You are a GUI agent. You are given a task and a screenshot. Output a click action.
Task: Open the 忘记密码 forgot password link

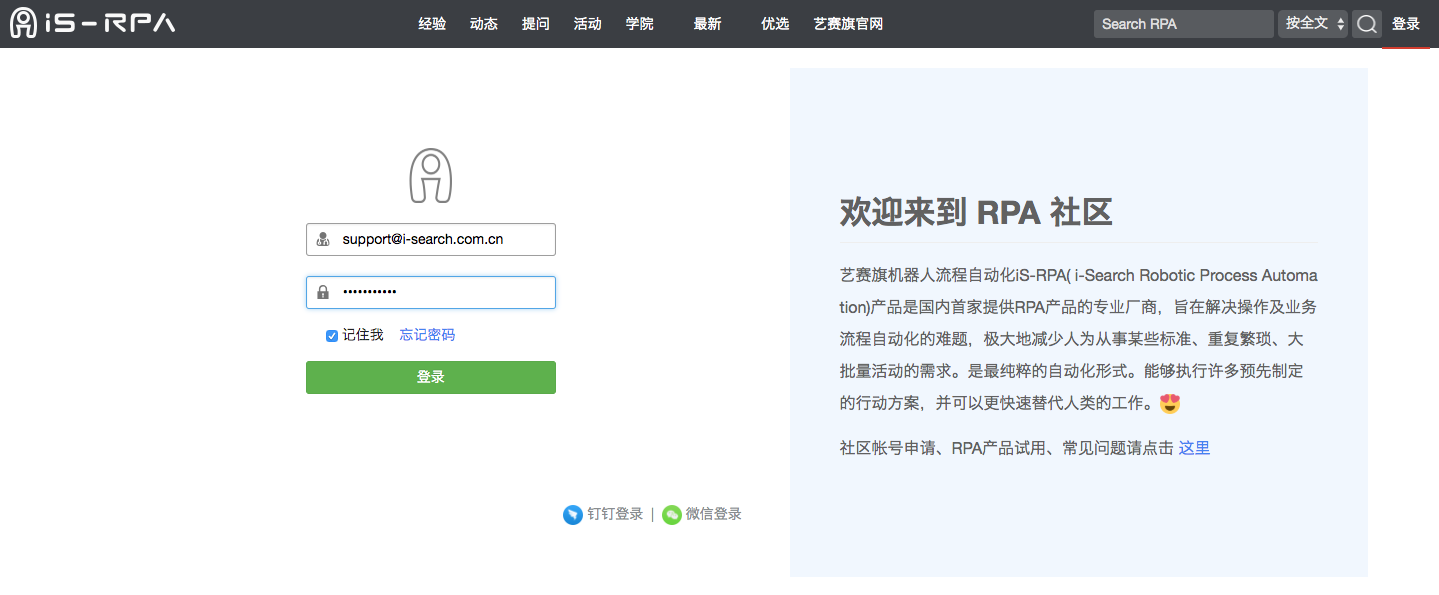coord(427,334)
